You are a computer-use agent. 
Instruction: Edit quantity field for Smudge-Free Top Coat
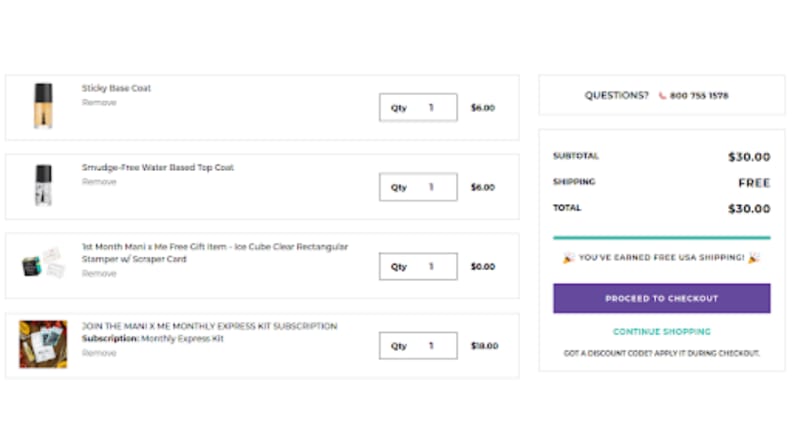click(418, 187)
